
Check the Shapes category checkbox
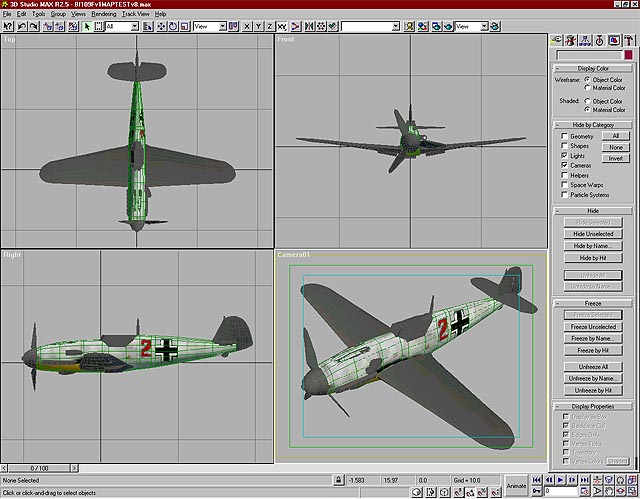click(564, 146)
